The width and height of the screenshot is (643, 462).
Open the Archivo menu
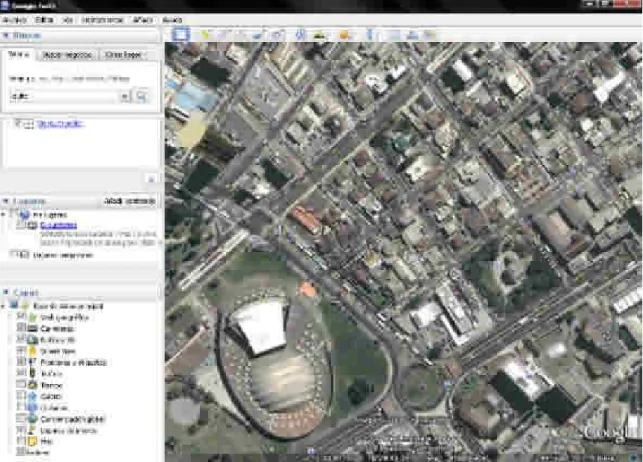(14, 20)
